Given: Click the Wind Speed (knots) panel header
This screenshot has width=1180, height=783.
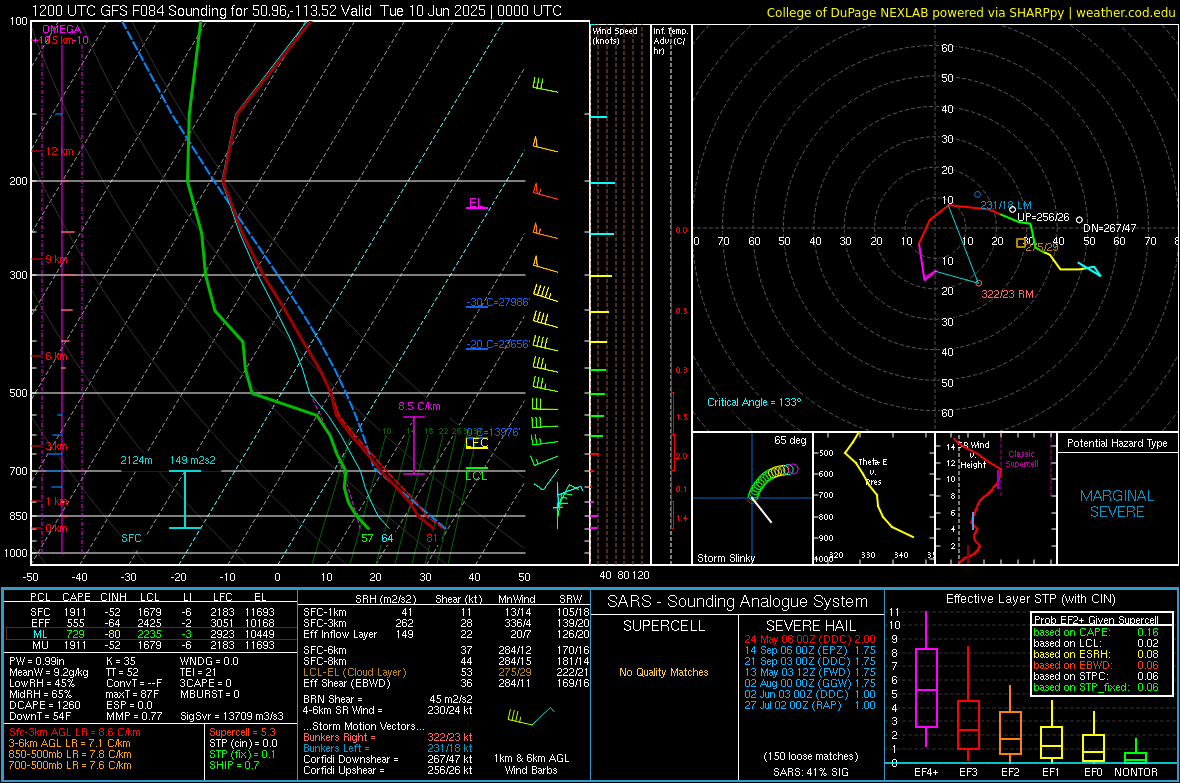Looking at the screenshot, I should pyautogui.click(x=614, y=35).
